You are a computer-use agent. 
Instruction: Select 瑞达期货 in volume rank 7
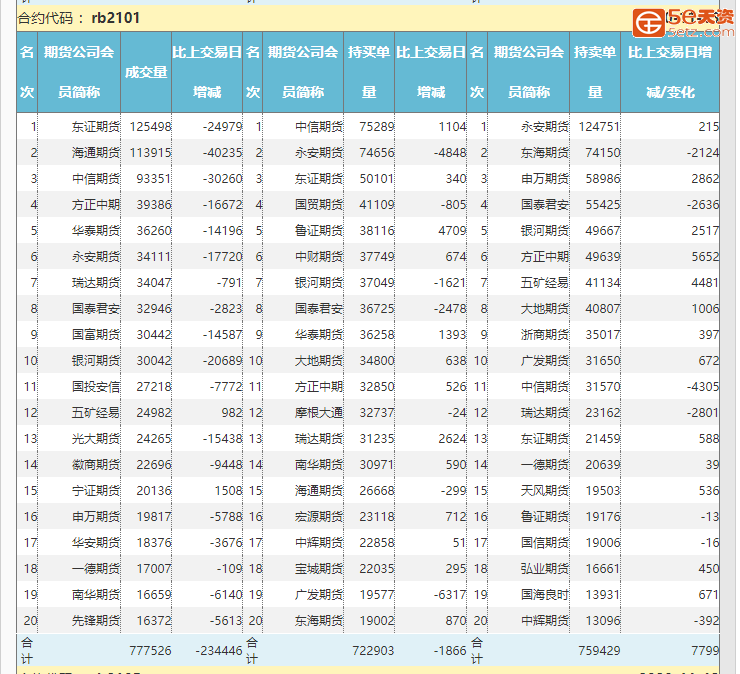point(96,282)
